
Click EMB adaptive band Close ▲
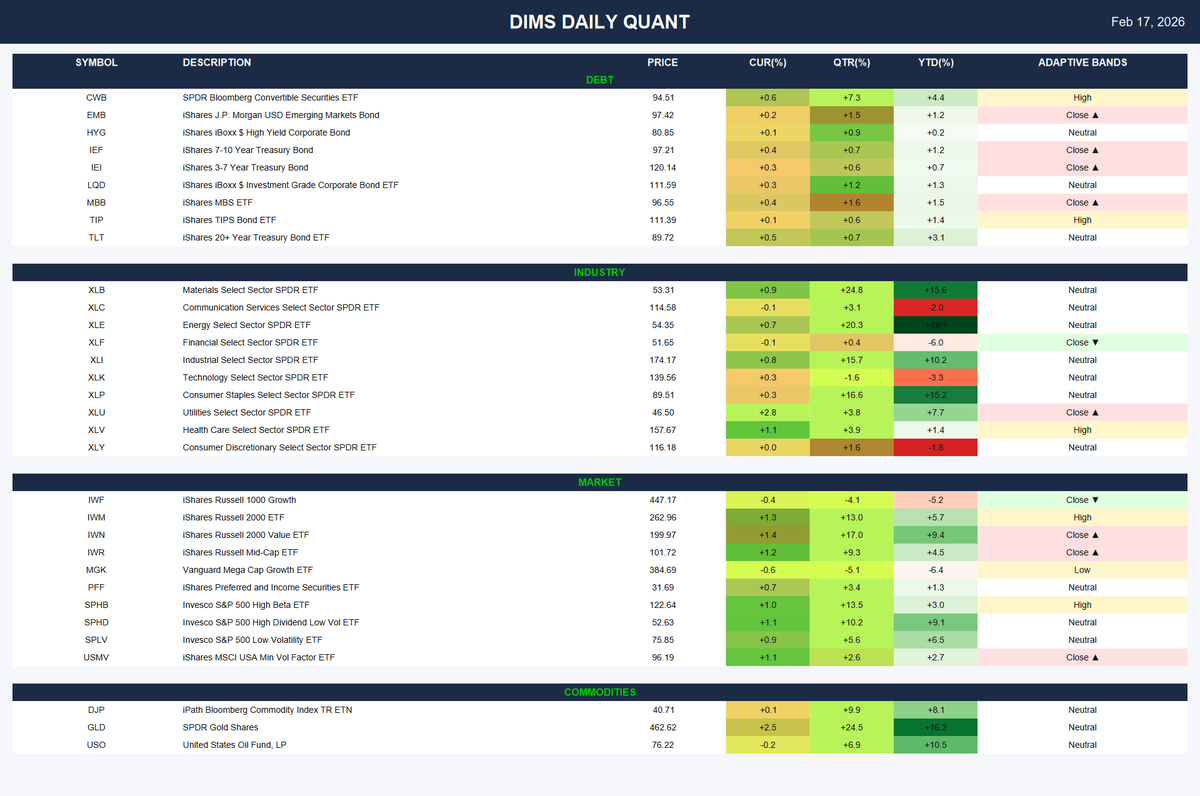1082,115
